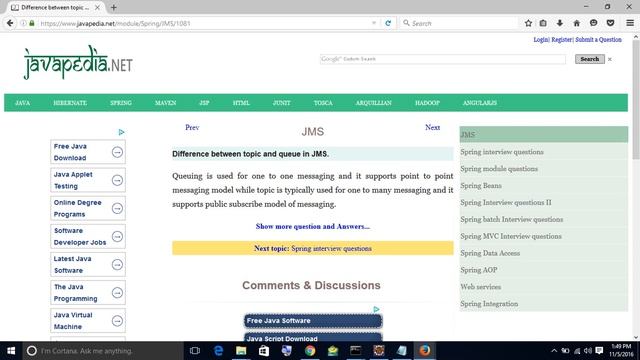This screenshot has width=640, height=360.
Task: Open Spring AOP in sidebar
Action: [x=478, y=270]
